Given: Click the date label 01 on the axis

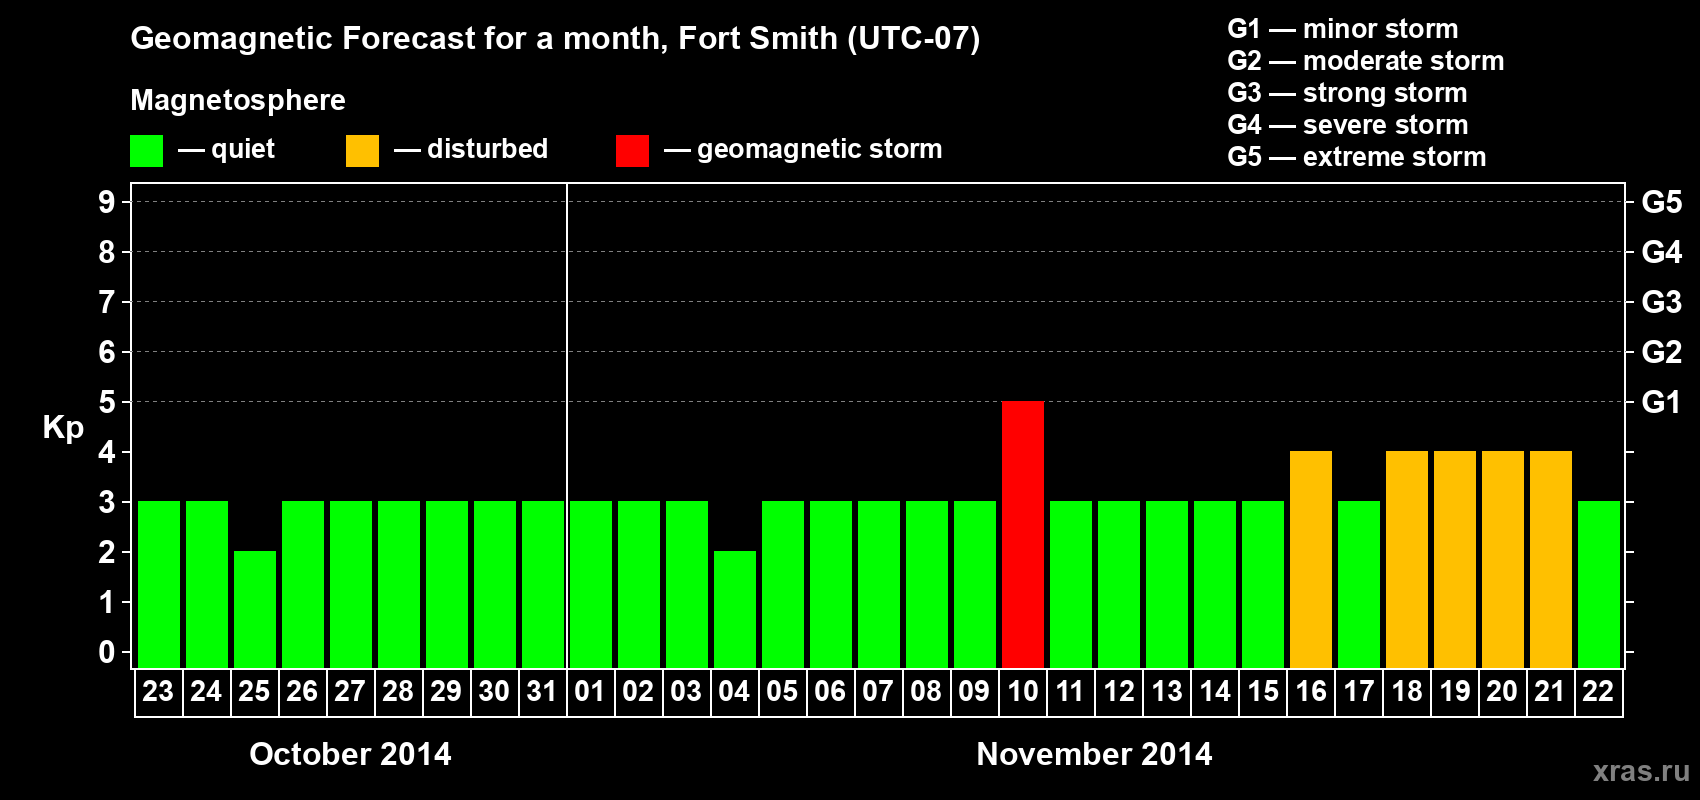Looking at the screenshot, I should coord(590,692).
